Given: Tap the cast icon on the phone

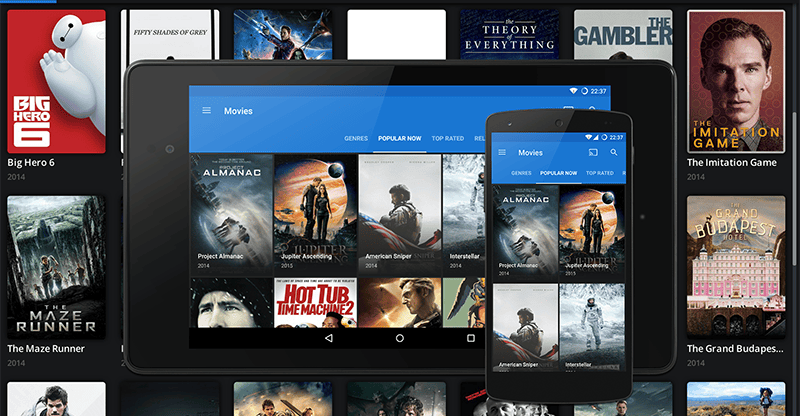Looking at the screenshot, I should click(593, 152).
